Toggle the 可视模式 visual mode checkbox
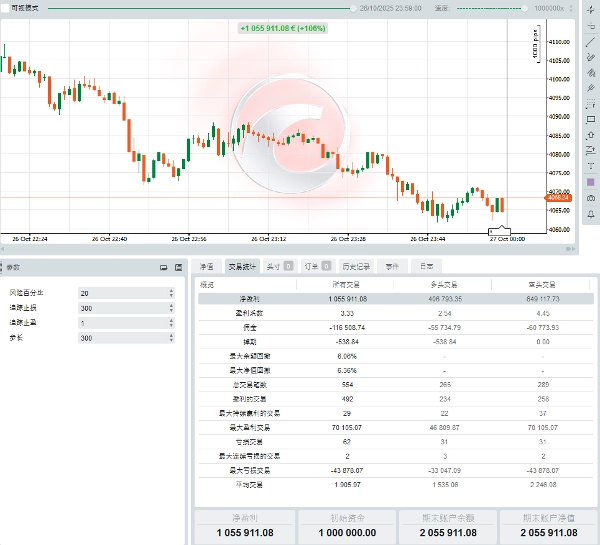600x545 pixels. click(x=5, y=8)
